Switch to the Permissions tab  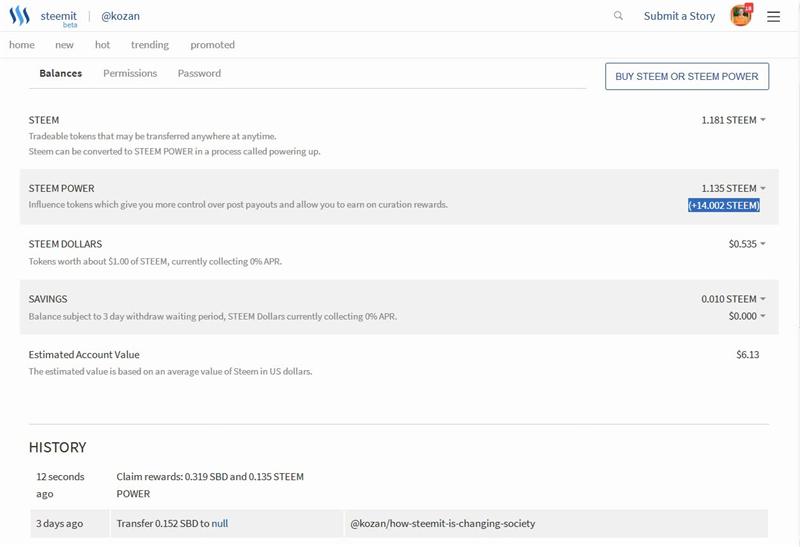[x=130, y=73]
